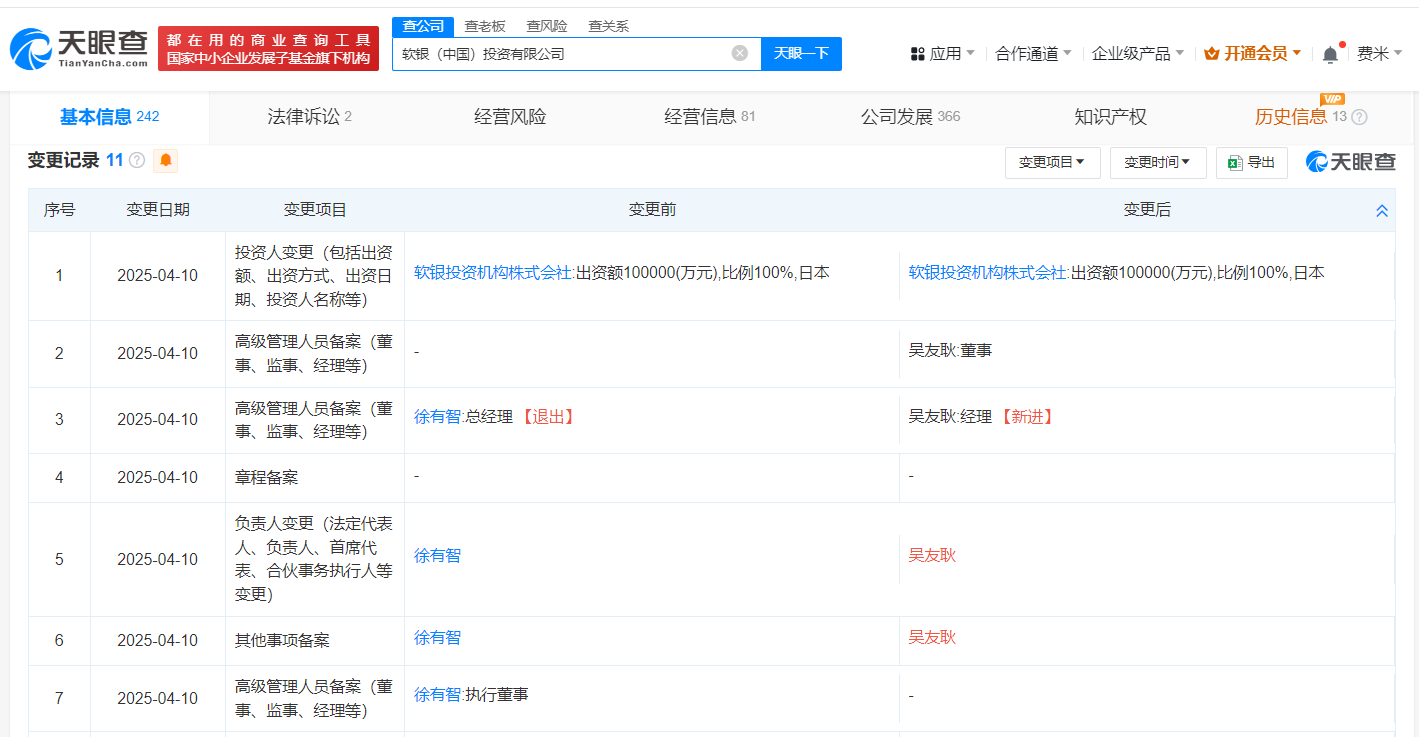Click the help icon beside 历史信息 13
The width and height of the screenshot is (1419, 737).
pos(1359,117)
